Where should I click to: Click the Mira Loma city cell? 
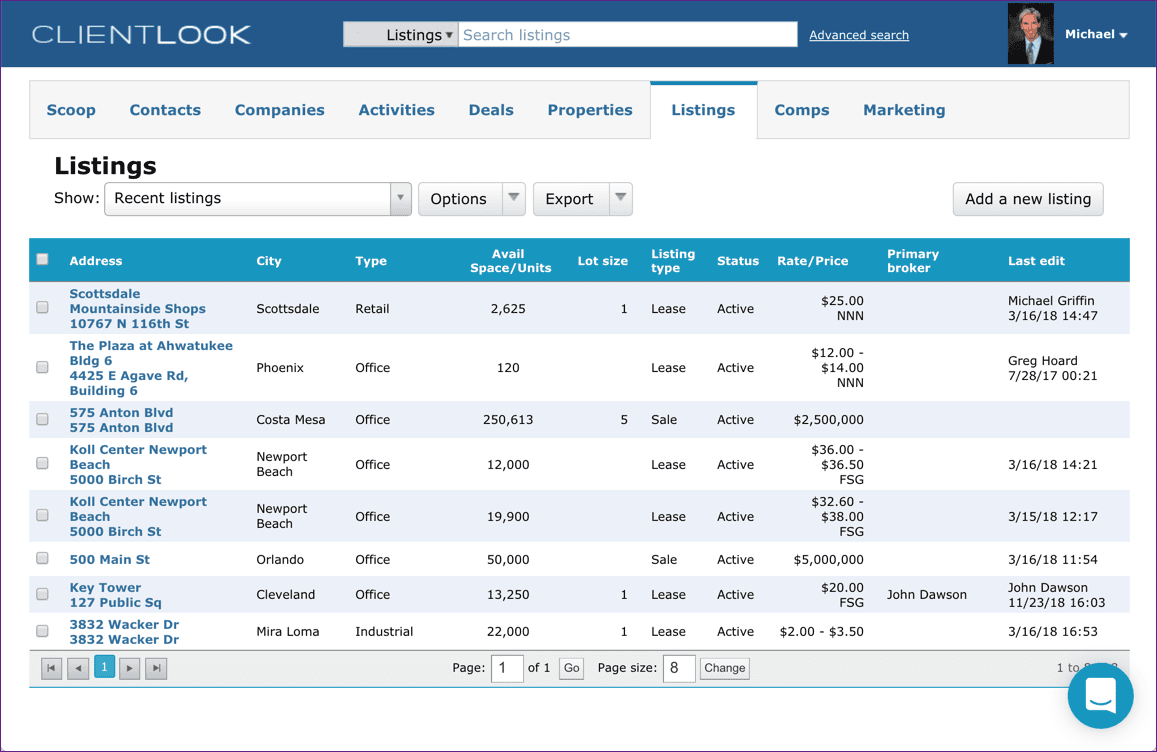click(x=288, y=632)
